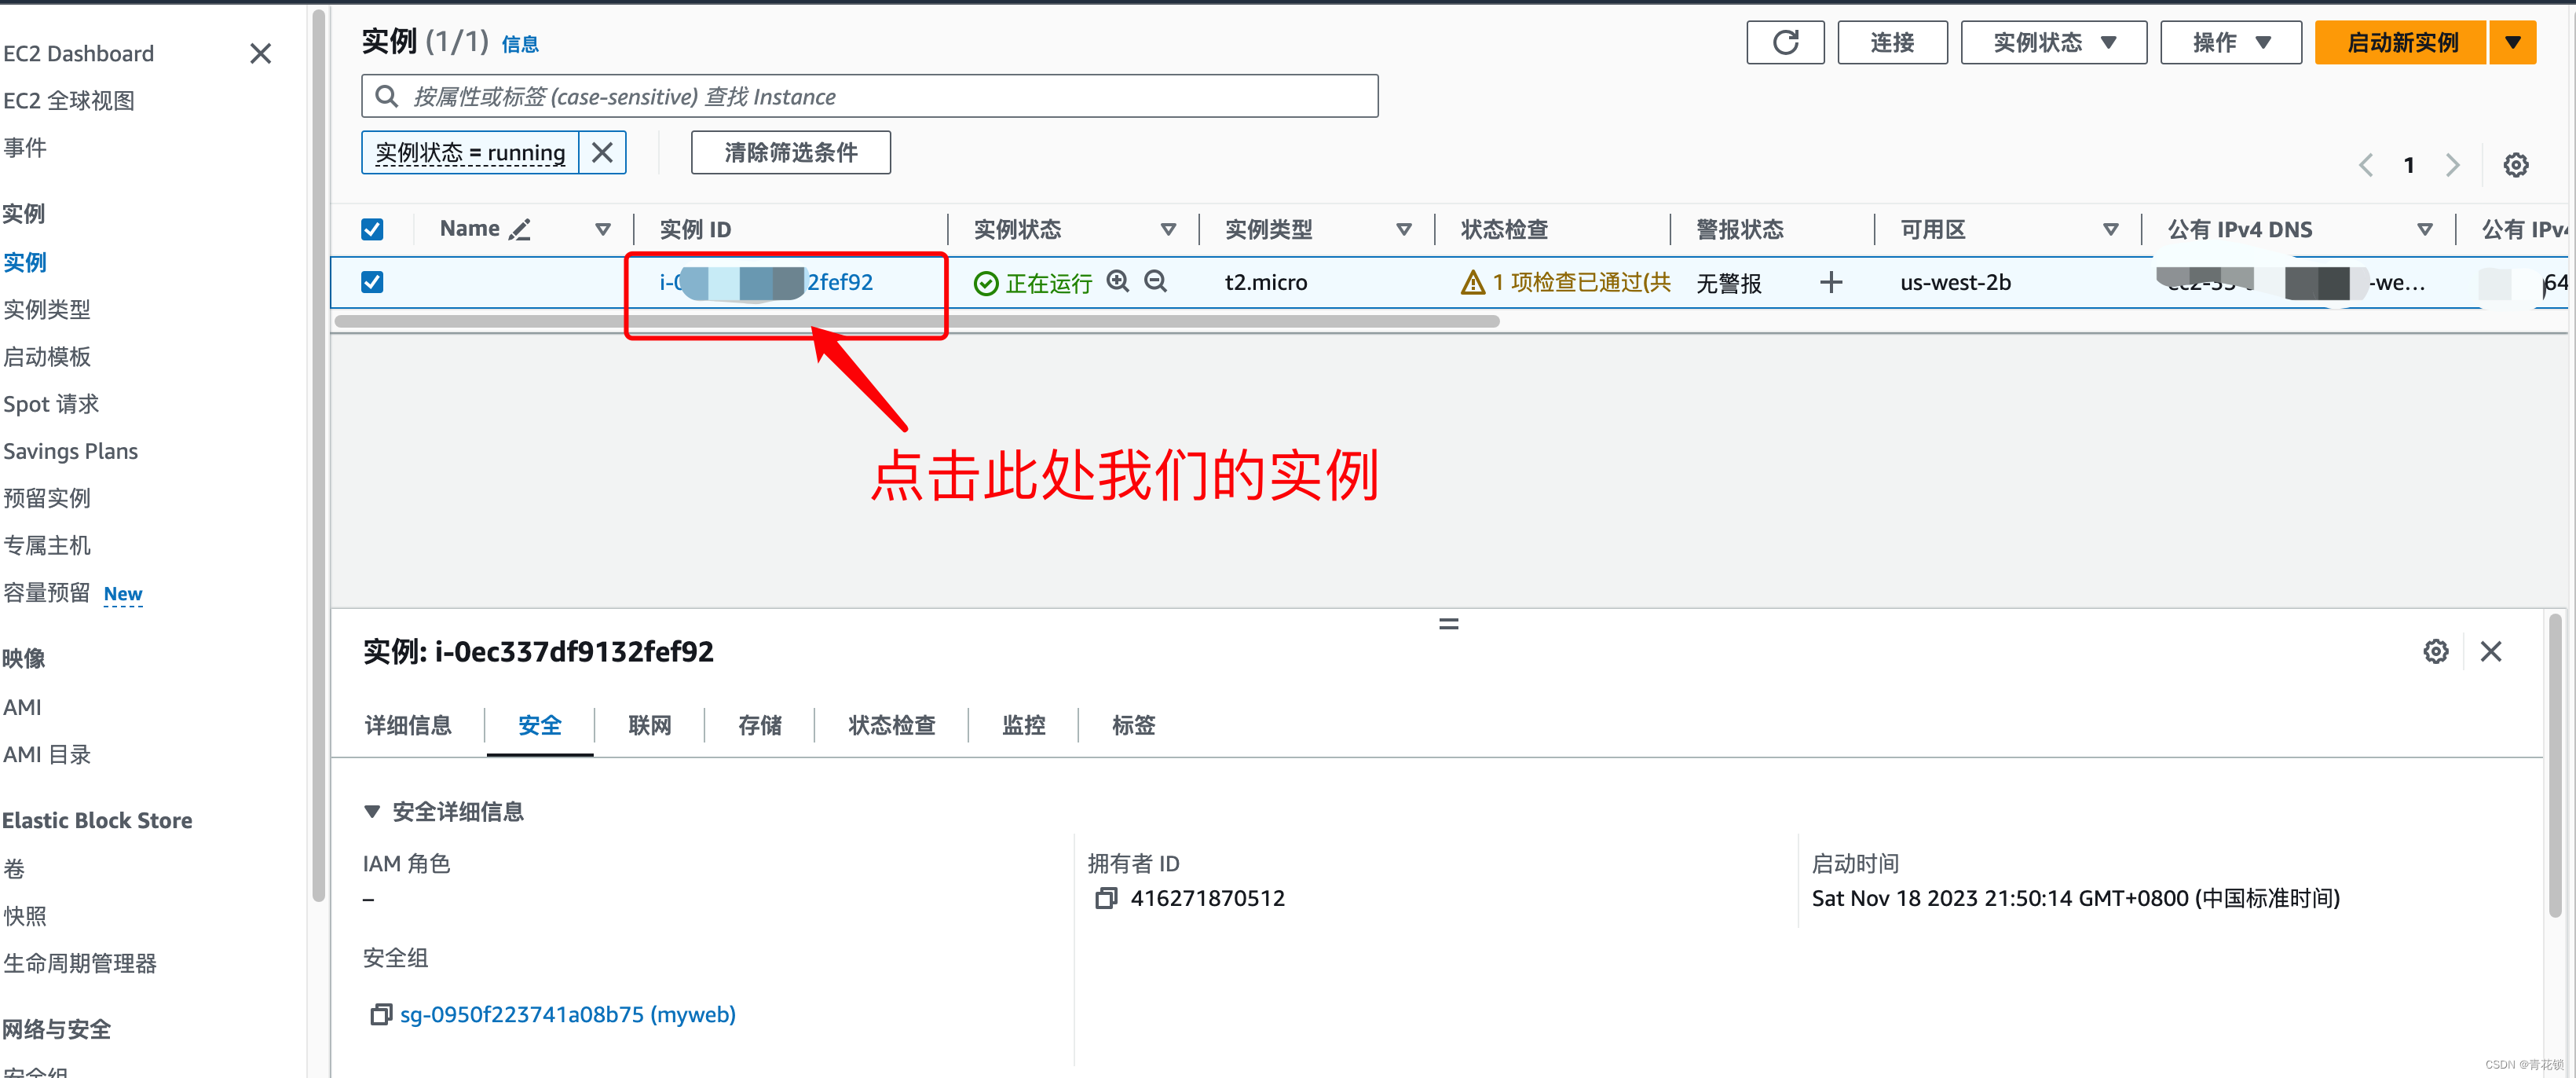
Task: Switch to the 详细信息 tab
Action: [x=408, y=725]
